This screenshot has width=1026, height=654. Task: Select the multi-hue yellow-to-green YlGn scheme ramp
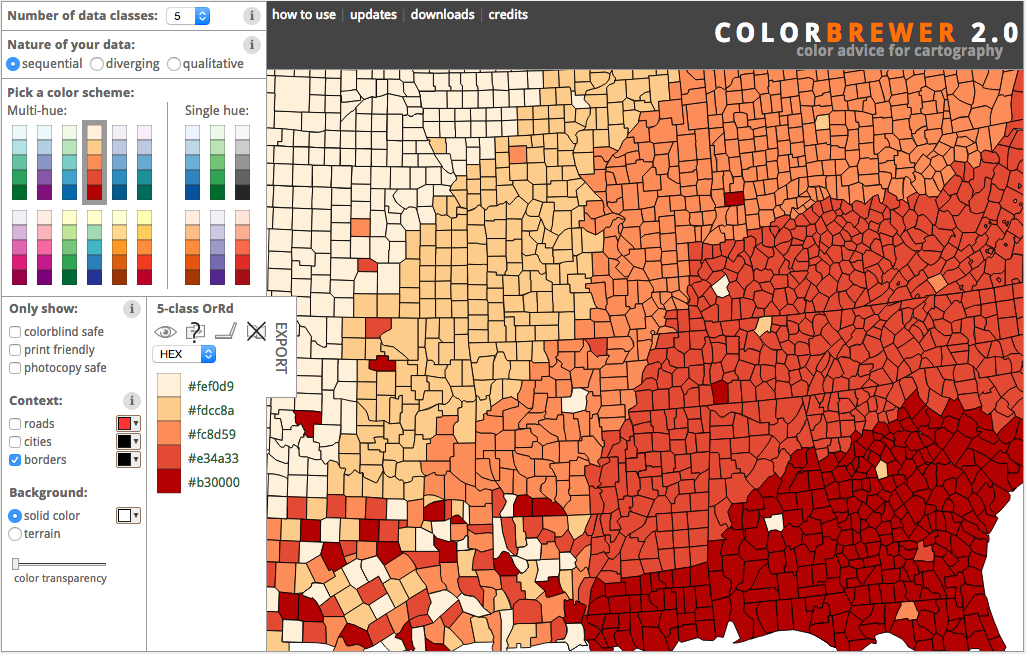pos(69,247)
